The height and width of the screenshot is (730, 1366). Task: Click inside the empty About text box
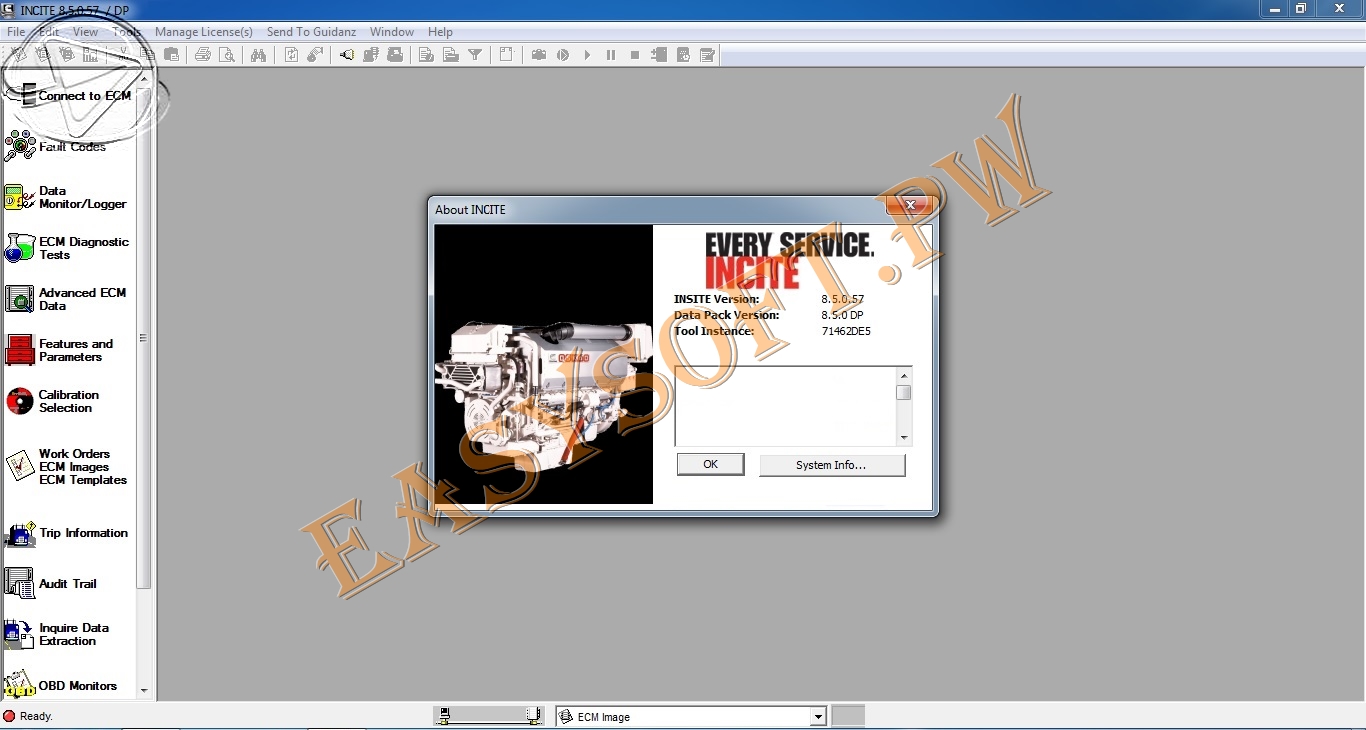786,406
